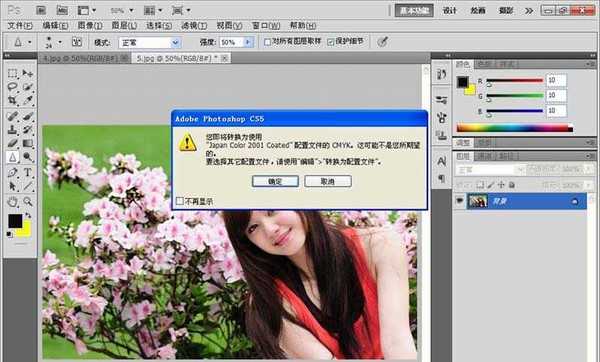Check the 不再显示 checkbox

click(179, 201)
